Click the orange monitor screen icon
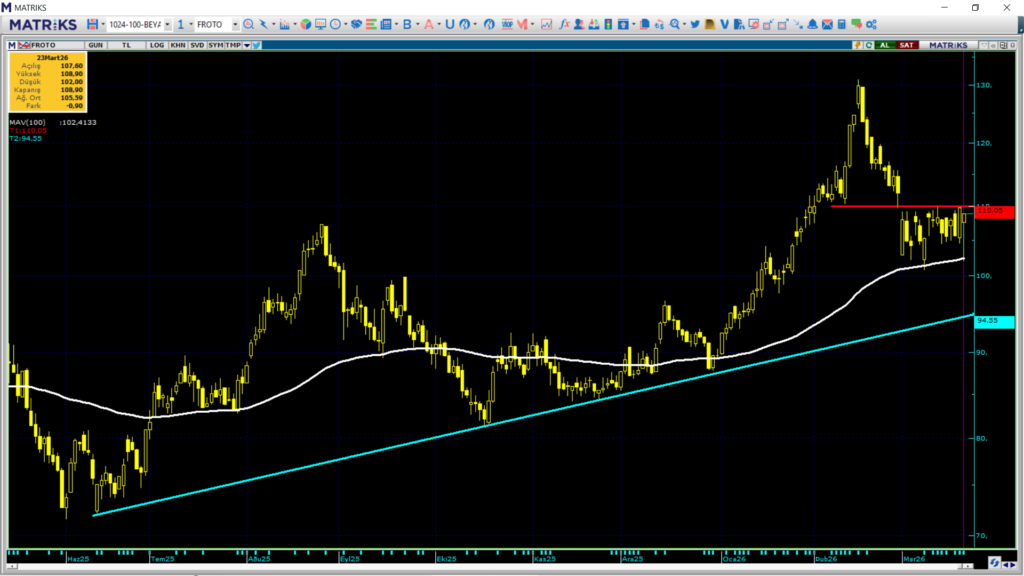The image size is (1024, 576). coord(320,24)
